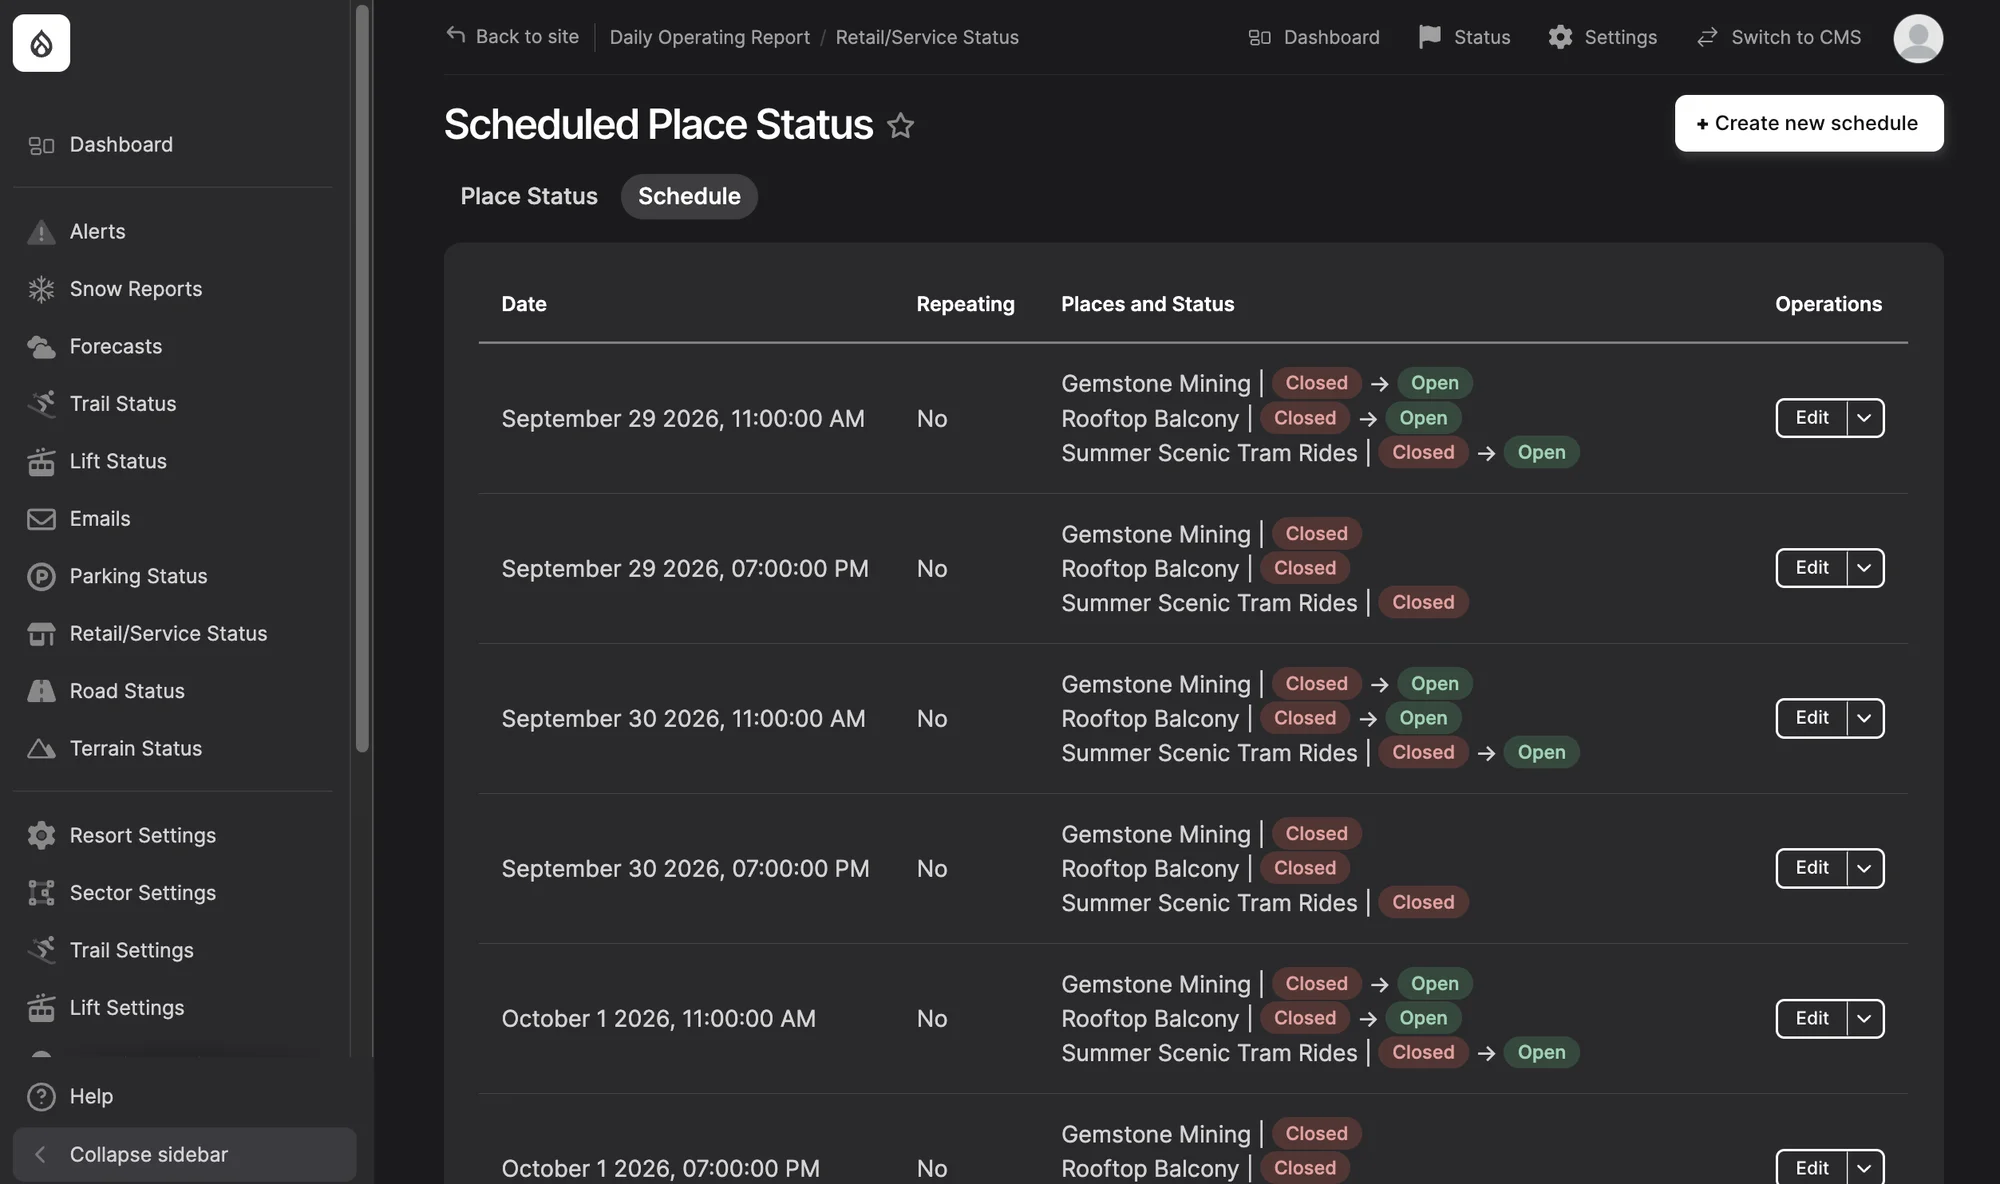2000x1184 pixels.
Task: Open Trail Settings via its skier icon
Action: 41,951
